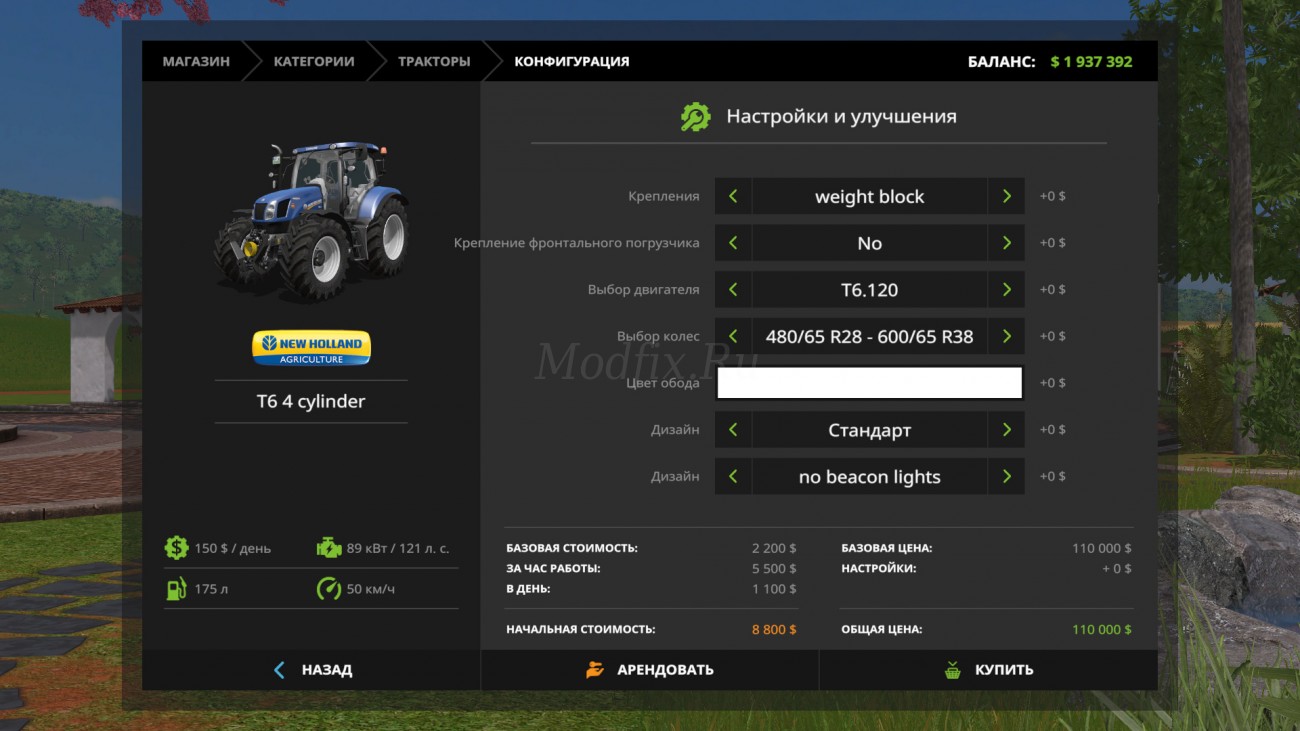
Task: Click the 150 $ / день upkeep text
Action: click(232, 548)
